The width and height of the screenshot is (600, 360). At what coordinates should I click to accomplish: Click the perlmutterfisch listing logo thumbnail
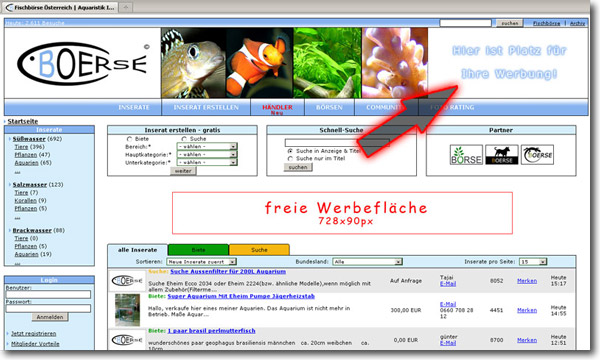point(127,340)
